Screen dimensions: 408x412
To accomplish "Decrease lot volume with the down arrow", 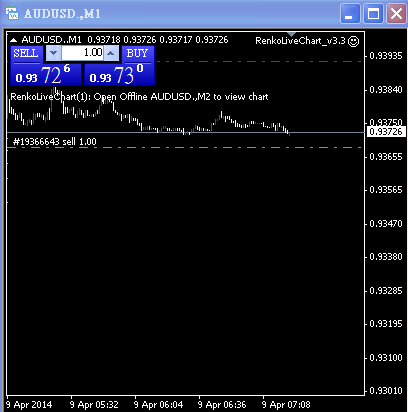I will click(x=53, y=53).
